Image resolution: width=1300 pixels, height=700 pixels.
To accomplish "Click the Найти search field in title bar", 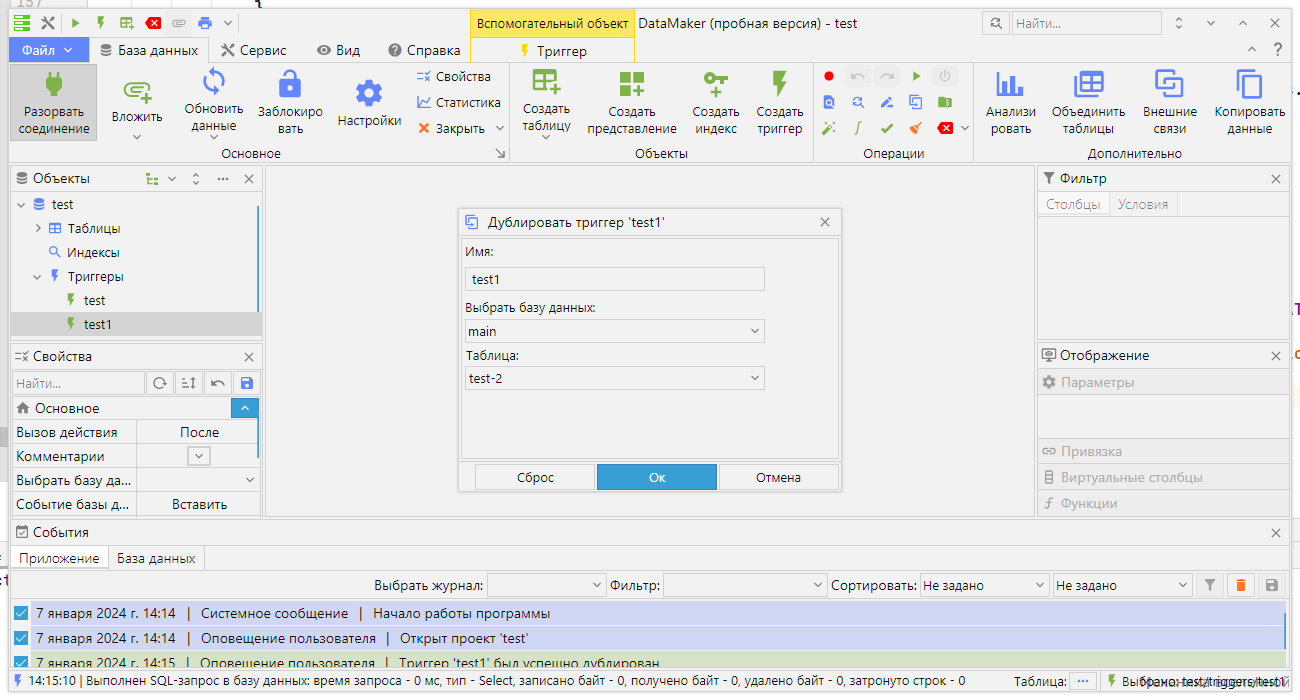I will click(1087, 23).
